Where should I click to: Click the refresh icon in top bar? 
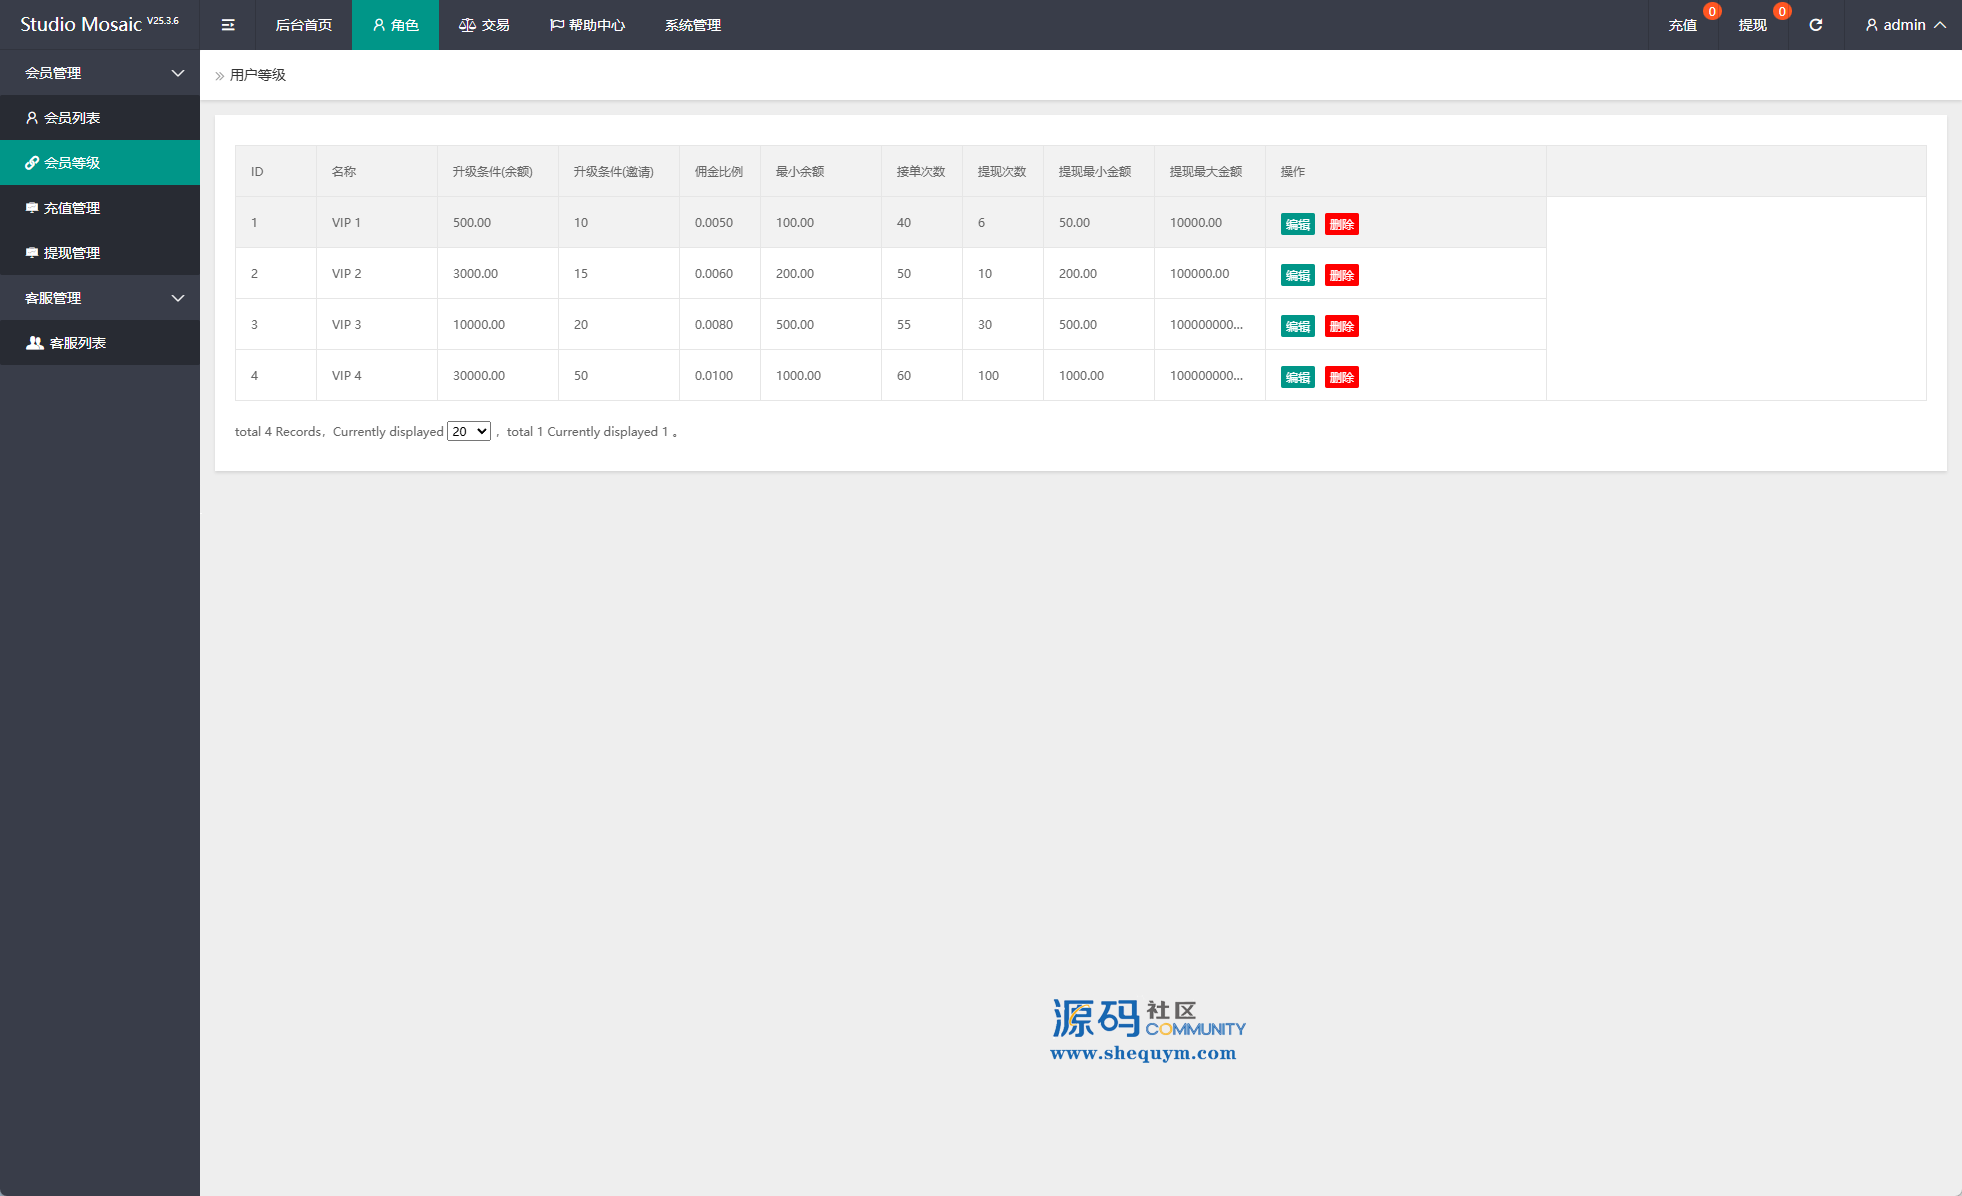coord(1815,25)
